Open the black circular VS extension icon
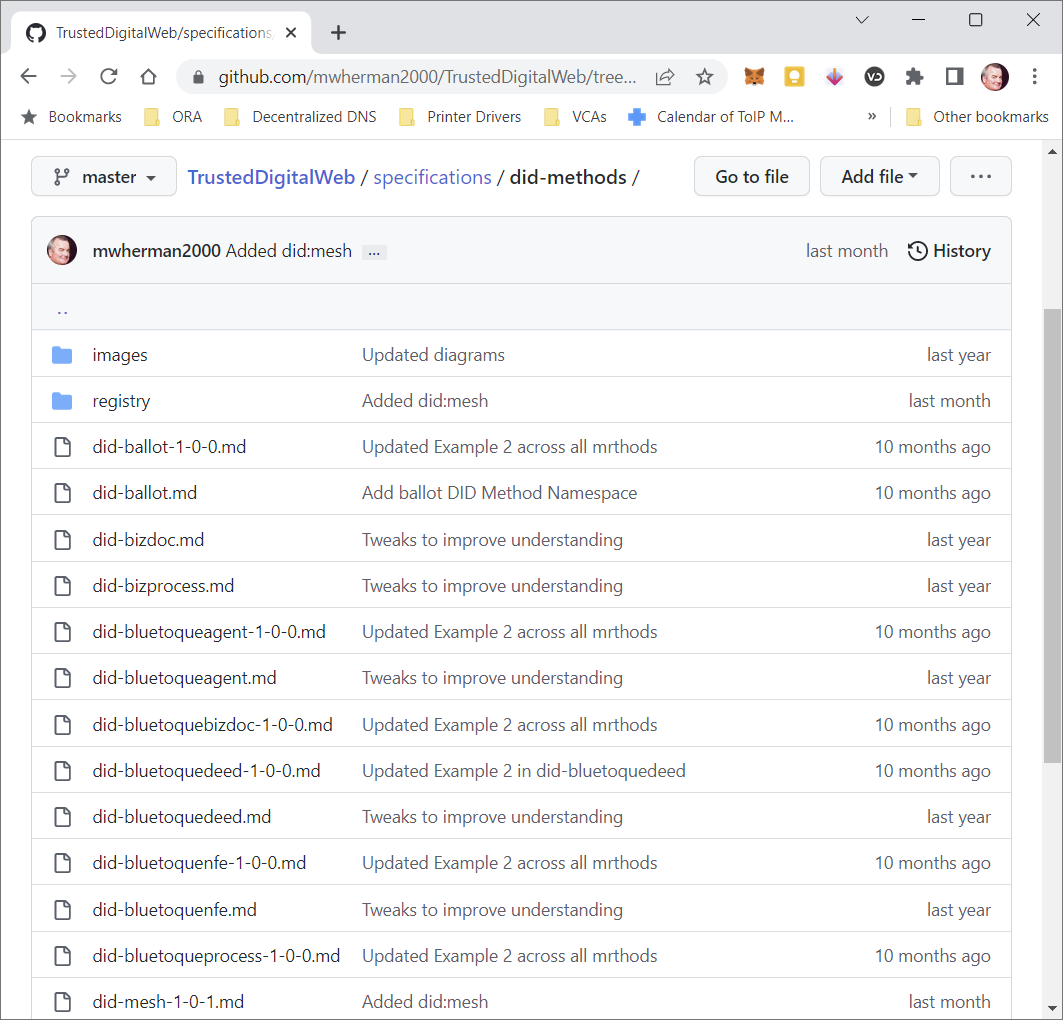This screenshot has width=1063, height=1020. coord(875,77)
